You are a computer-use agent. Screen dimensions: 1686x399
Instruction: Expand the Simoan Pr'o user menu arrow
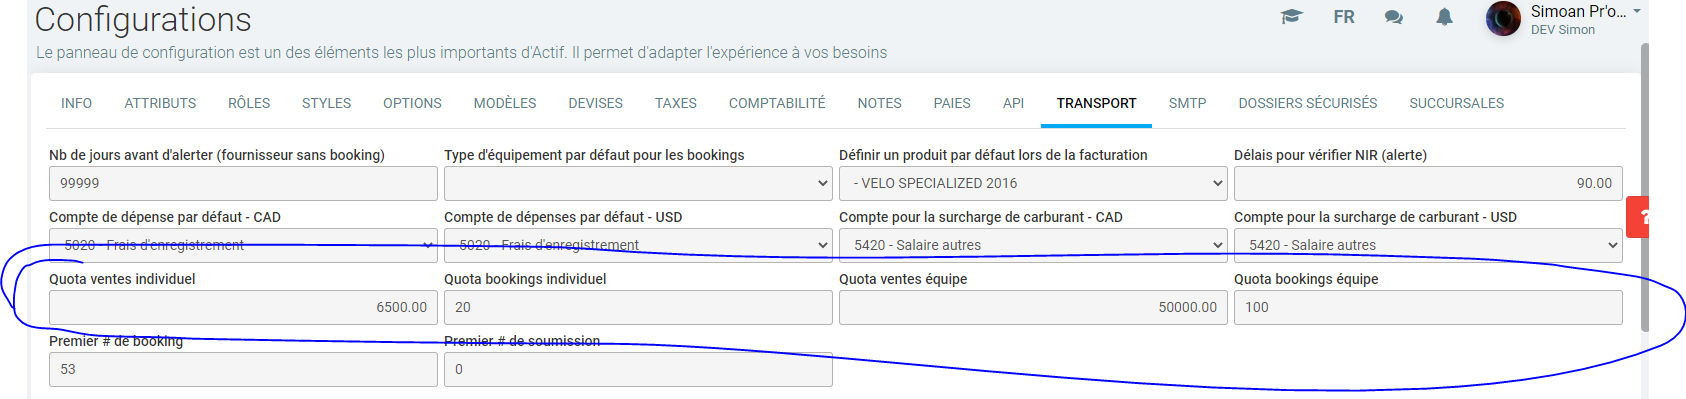point(1637,12)
